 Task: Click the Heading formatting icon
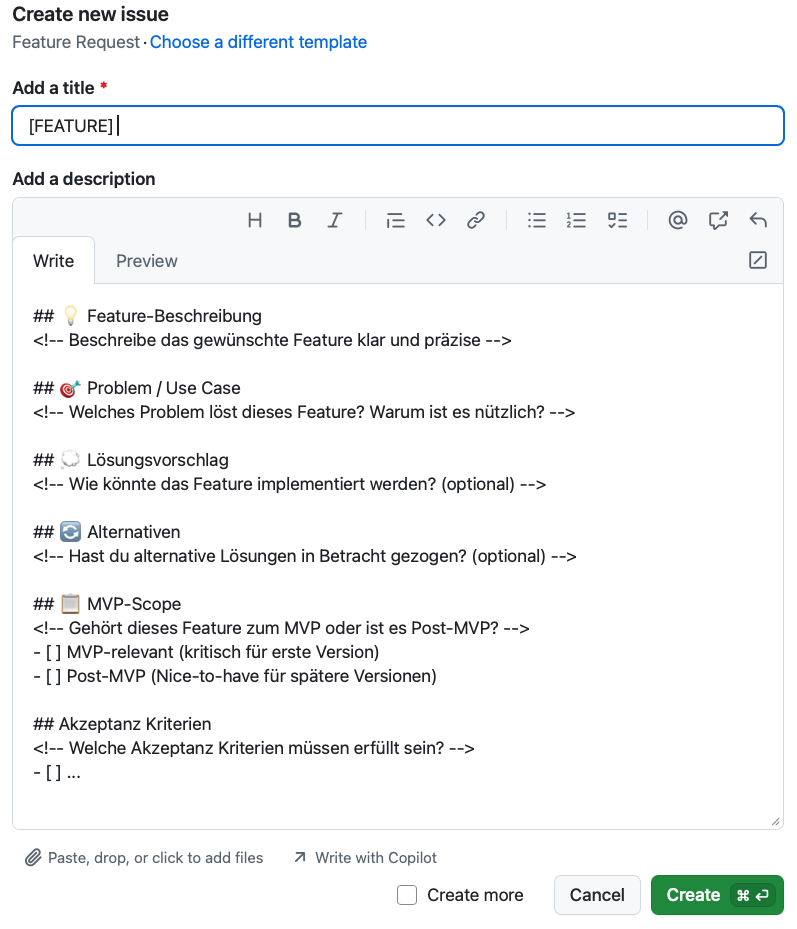point(255,220)
